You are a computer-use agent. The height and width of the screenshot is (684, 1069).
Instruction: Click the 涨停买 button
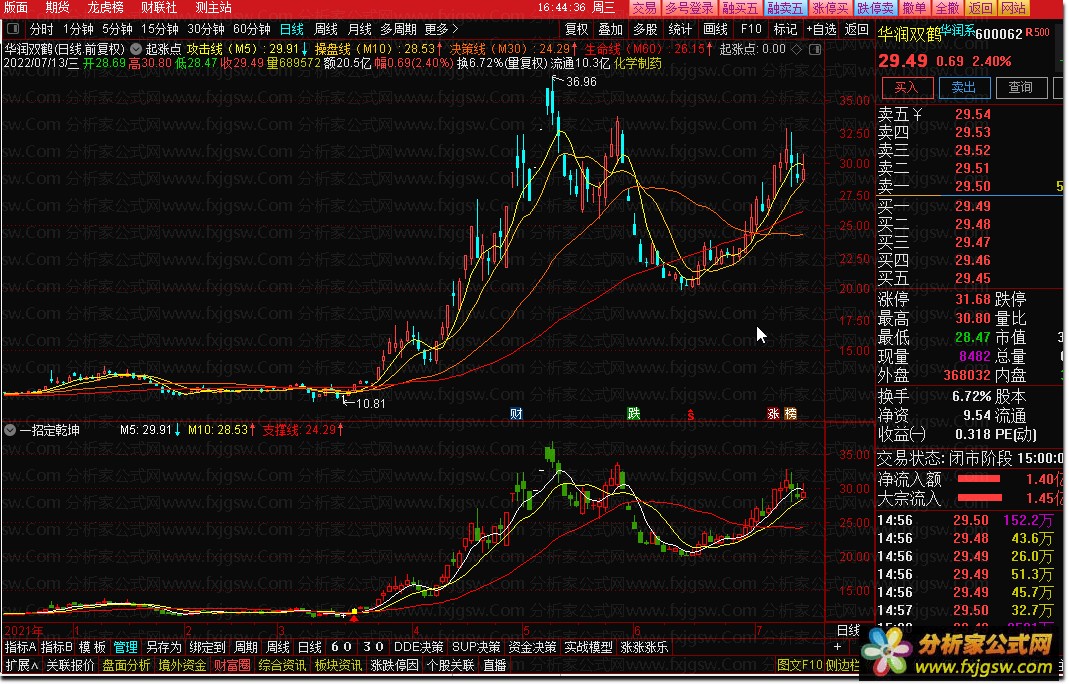coord(830,8)
